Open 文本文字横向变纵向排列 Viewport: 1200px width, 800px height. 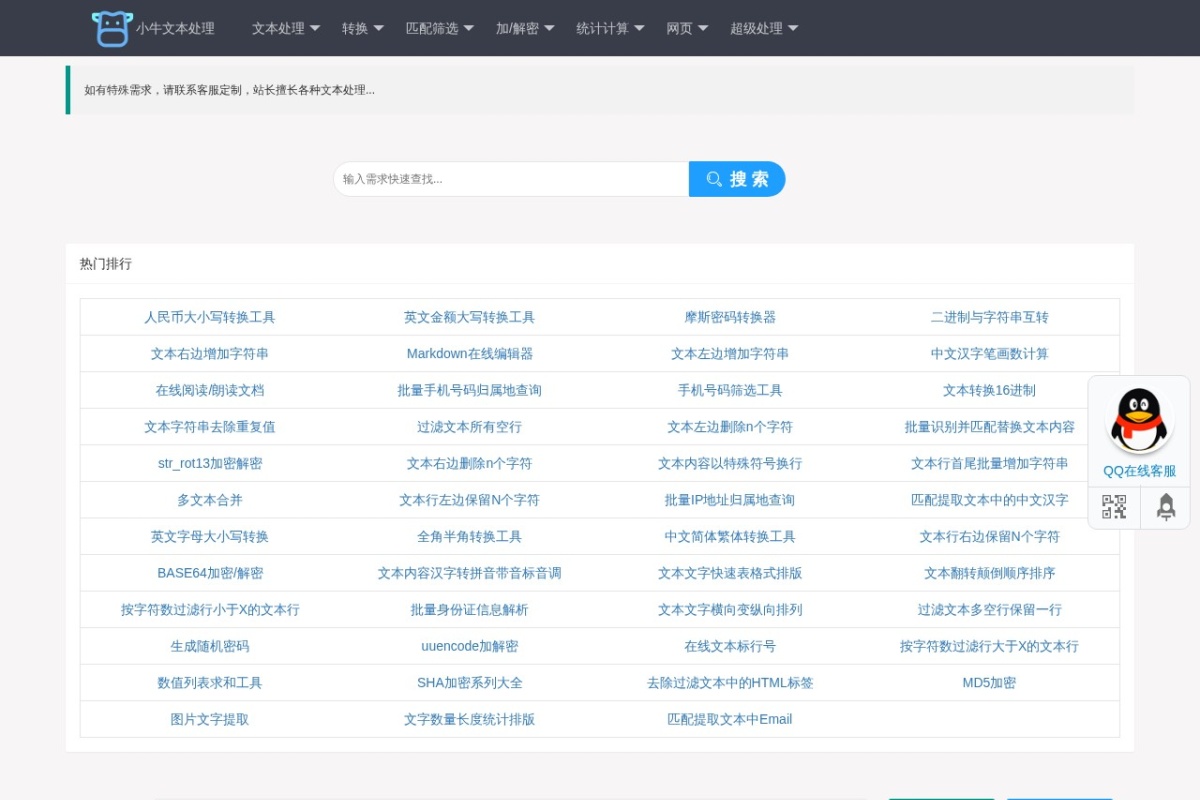pyautogui.click(x=730, y=609)
